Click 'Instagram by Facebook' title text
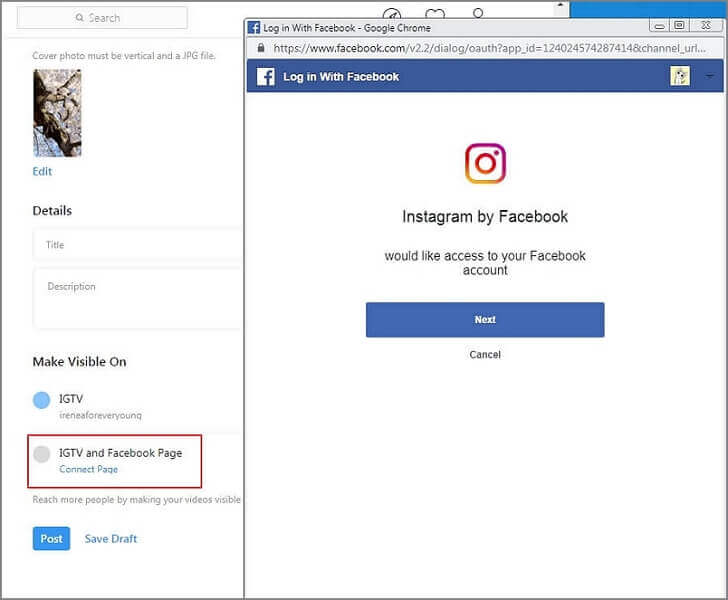The height and width of the screenshot is (600, 728). [x=485, y=217]
